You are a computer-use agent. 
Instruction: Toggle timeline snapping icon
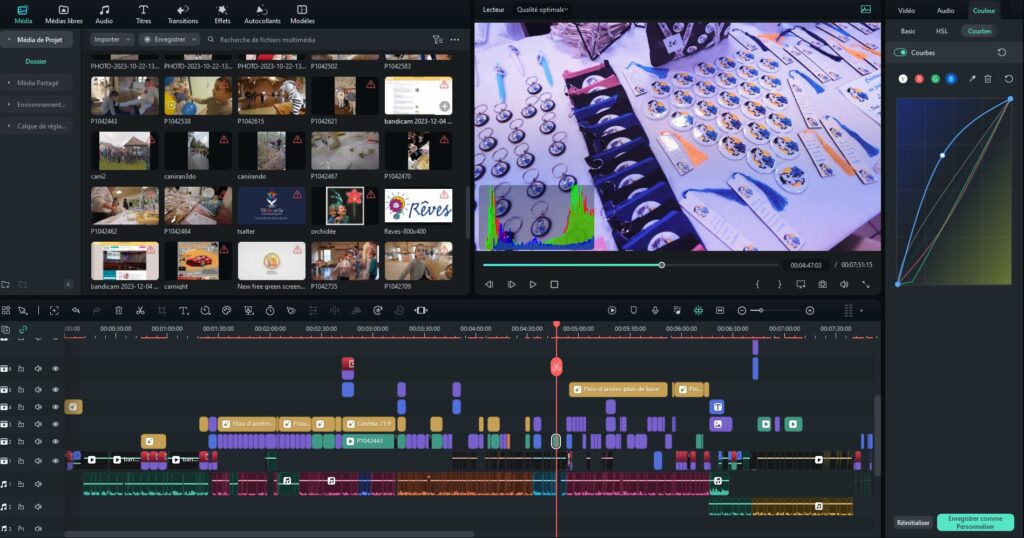[698, 311]
